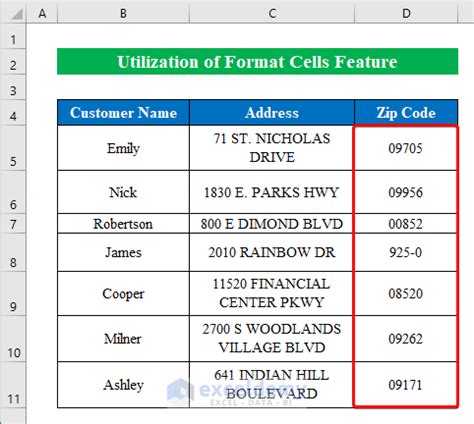This screenshot has height=424, width=474.
Task: Click the Address header cell
Action: (272, 113)
